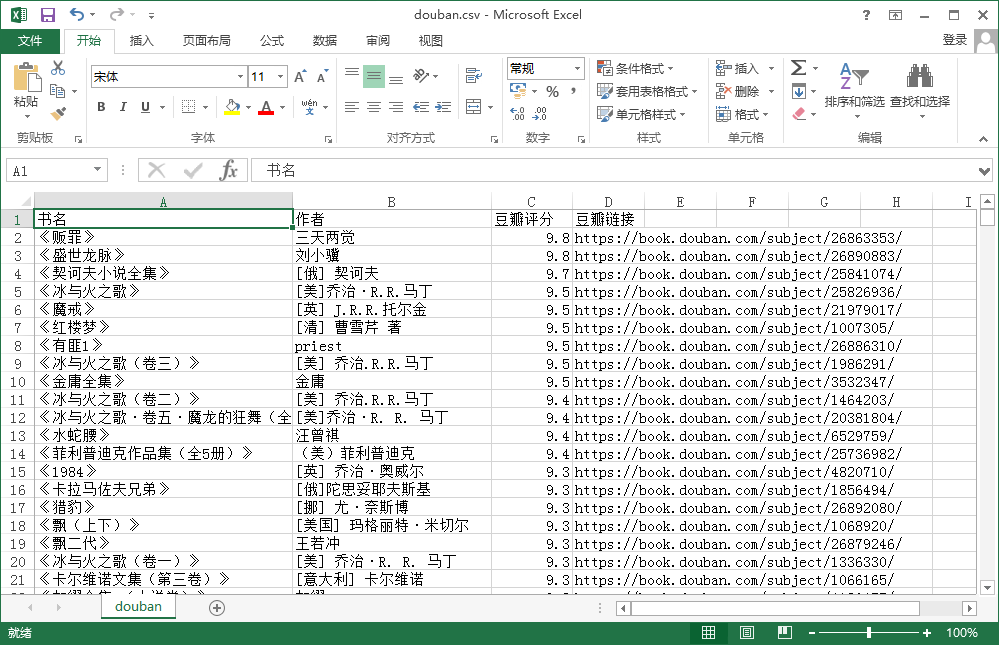Switch to the 数据 ribbon tab
The height and width of the screenshot is (645, 999).
tap(325, 41)
